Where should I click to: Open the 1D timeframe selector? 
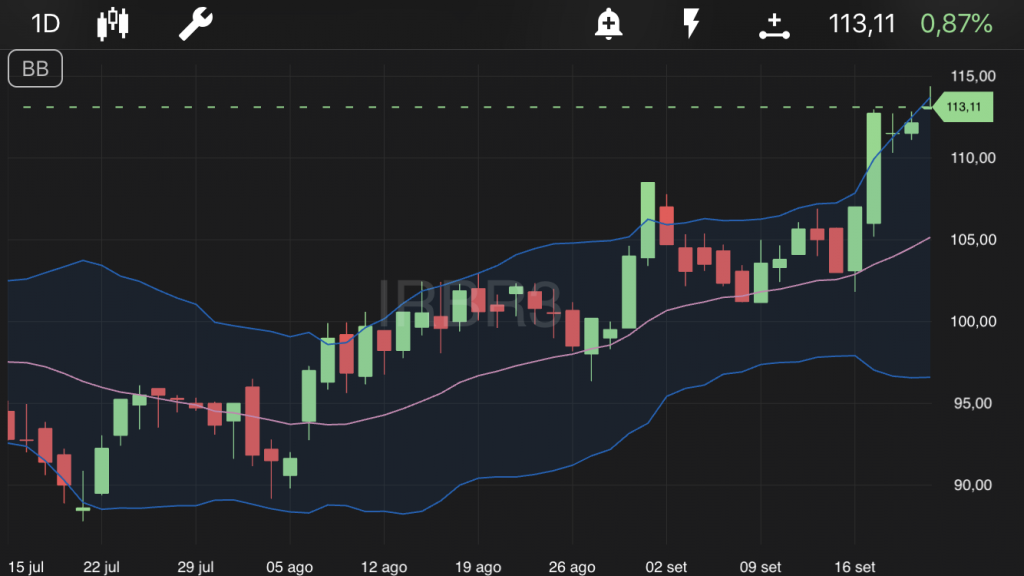tap(46, 24)
